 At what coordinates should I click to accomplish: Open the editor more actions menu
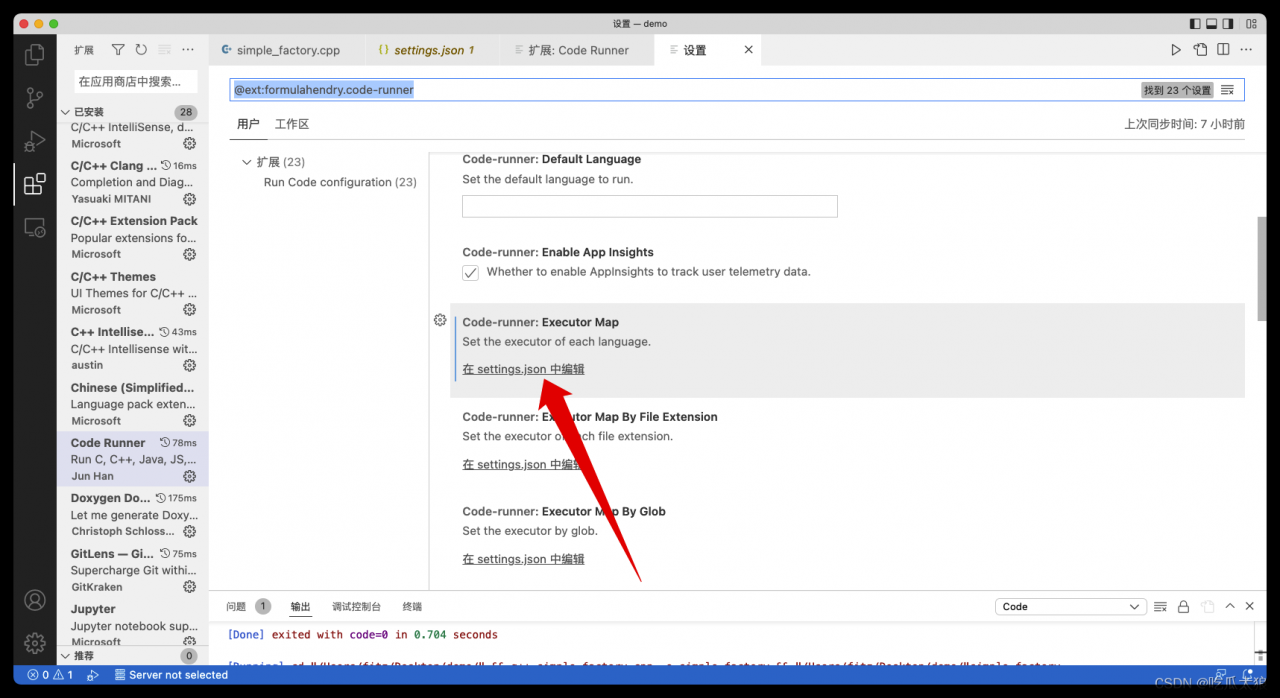click(1248, 50)
